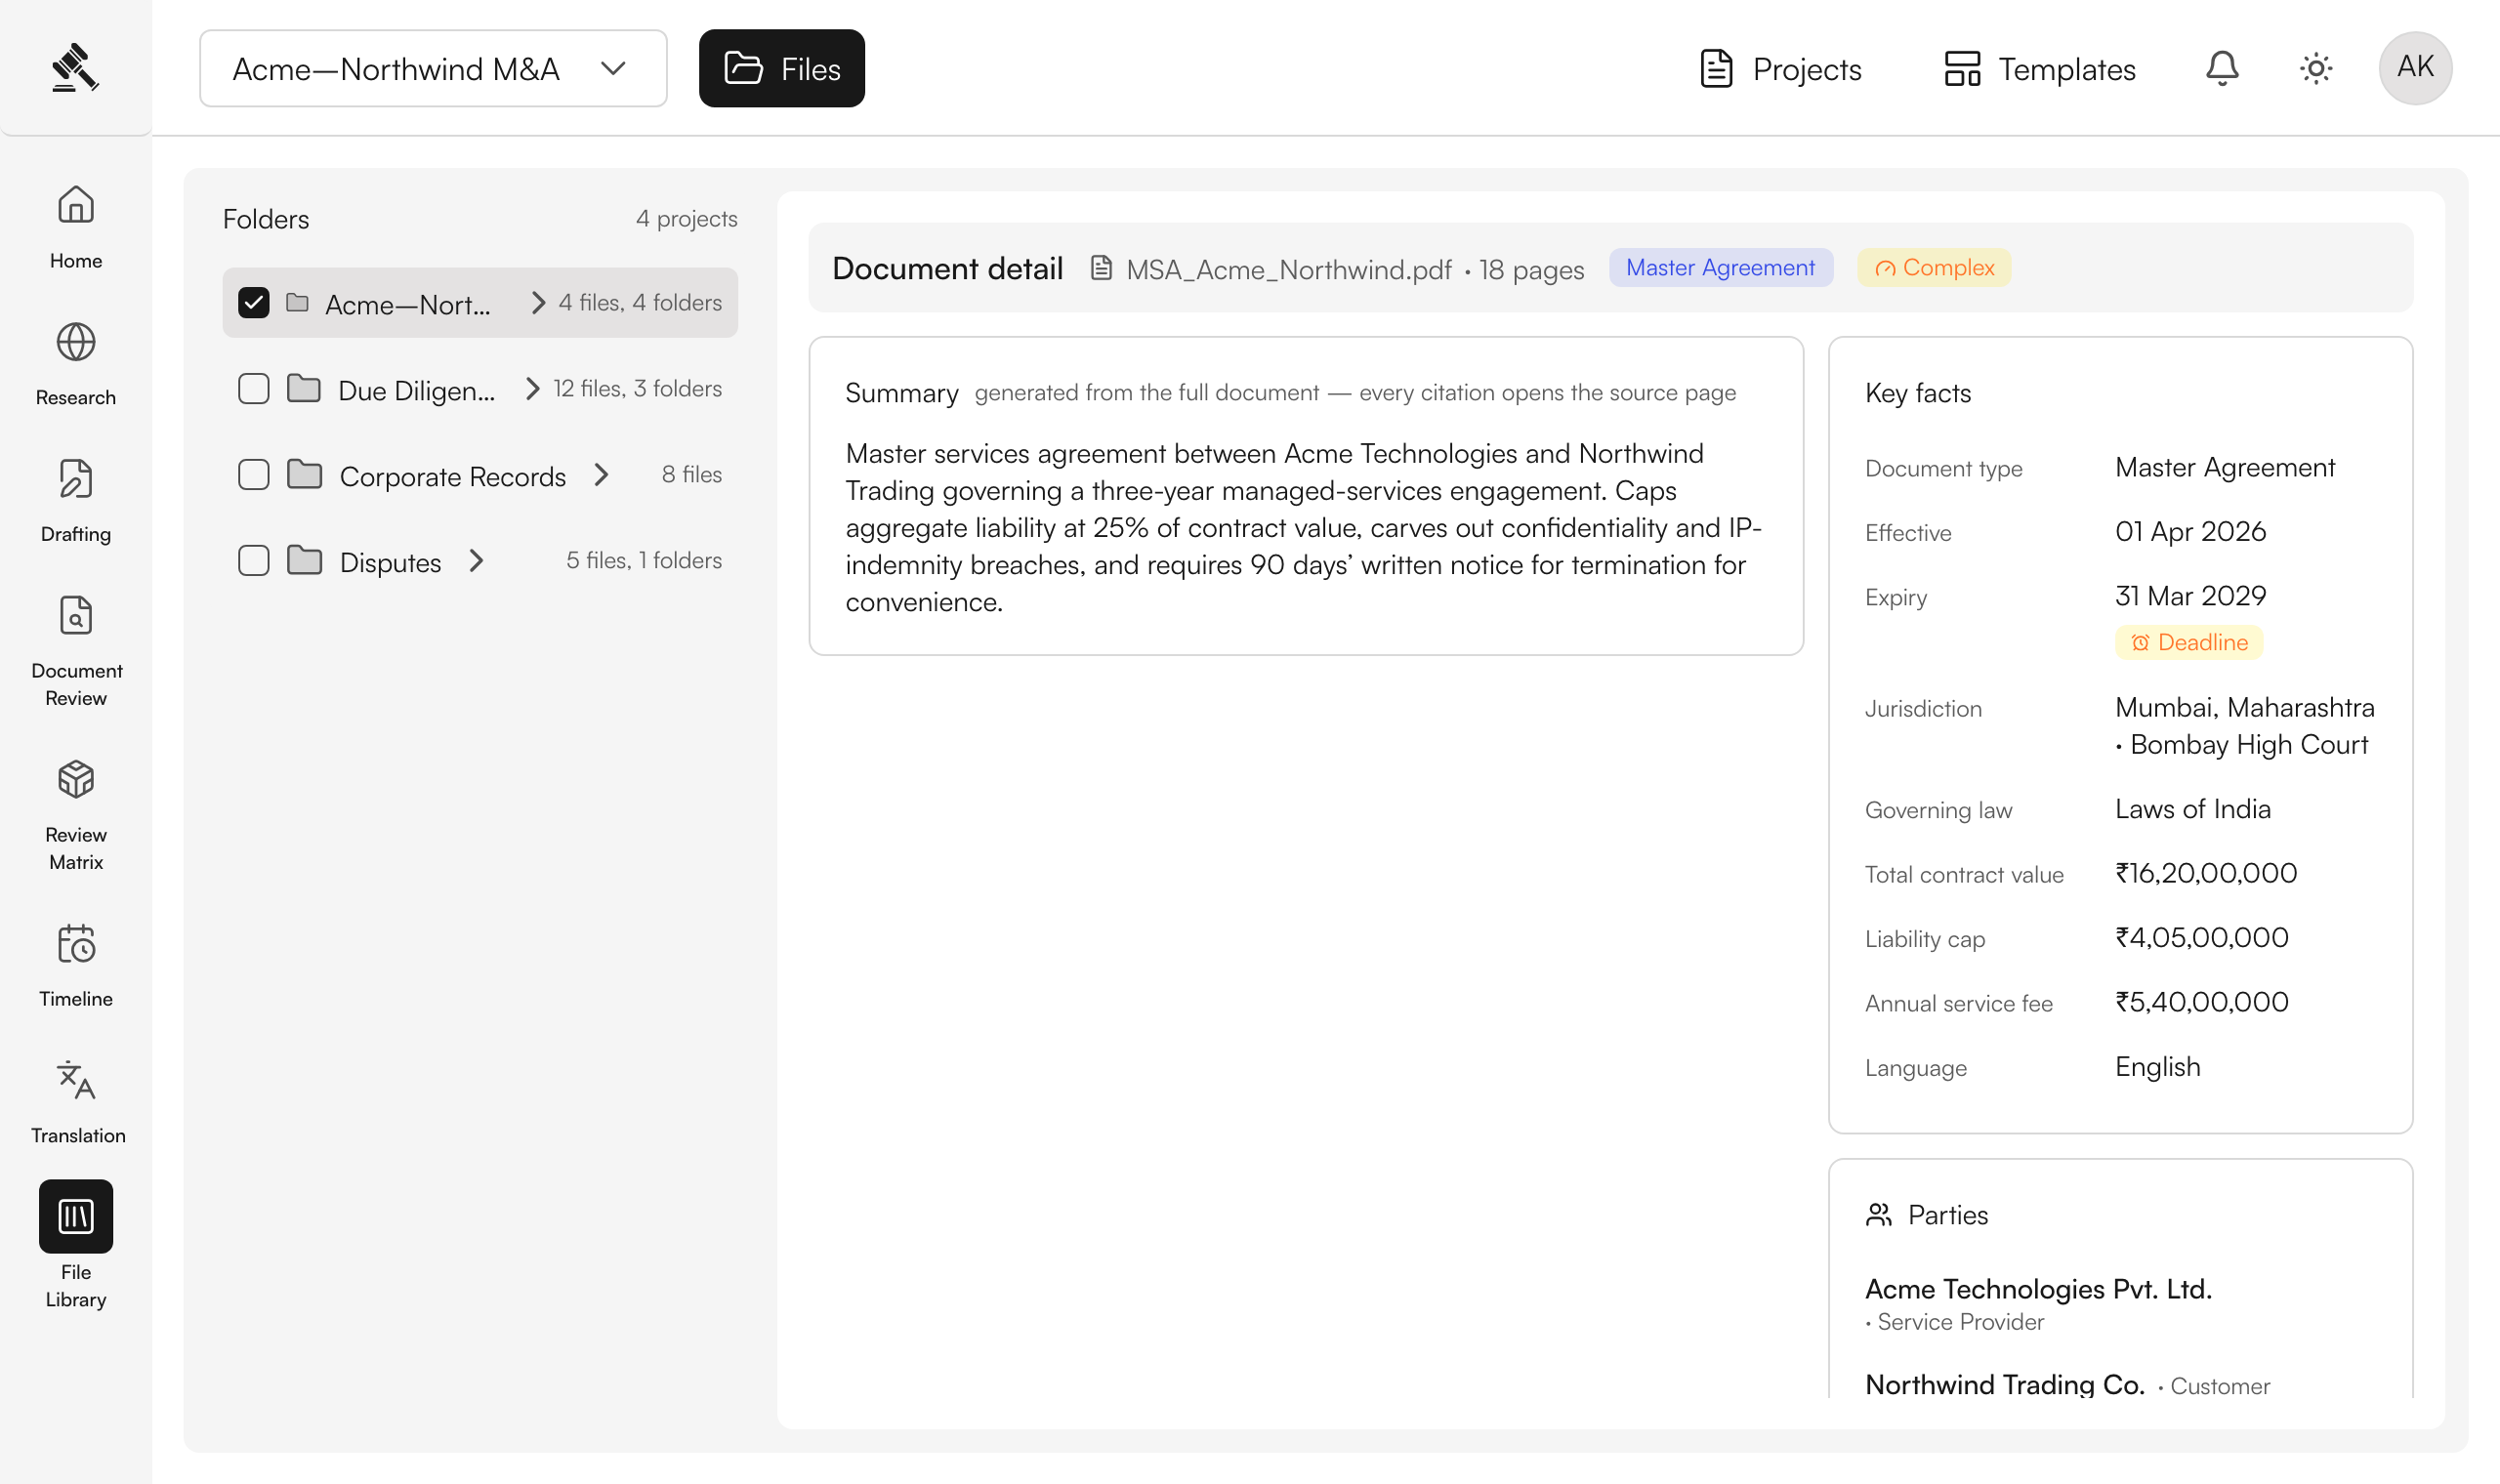Click folder icon of Disputes row
Screen dimensions: 2500x1484
click(304, 560)
